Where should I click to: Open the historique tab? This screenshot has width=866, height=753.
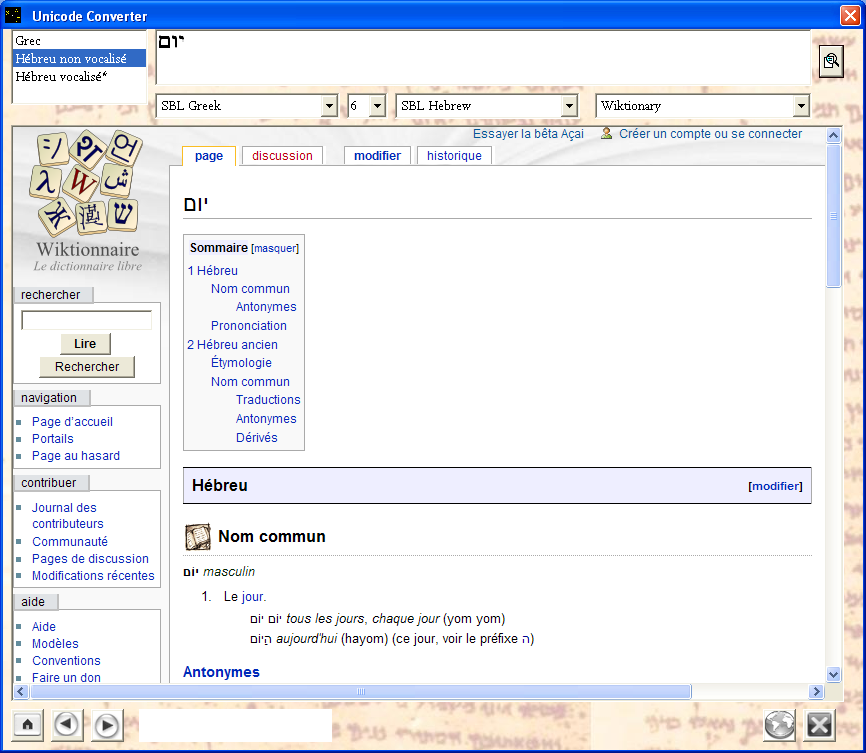(x=454, y=156)
